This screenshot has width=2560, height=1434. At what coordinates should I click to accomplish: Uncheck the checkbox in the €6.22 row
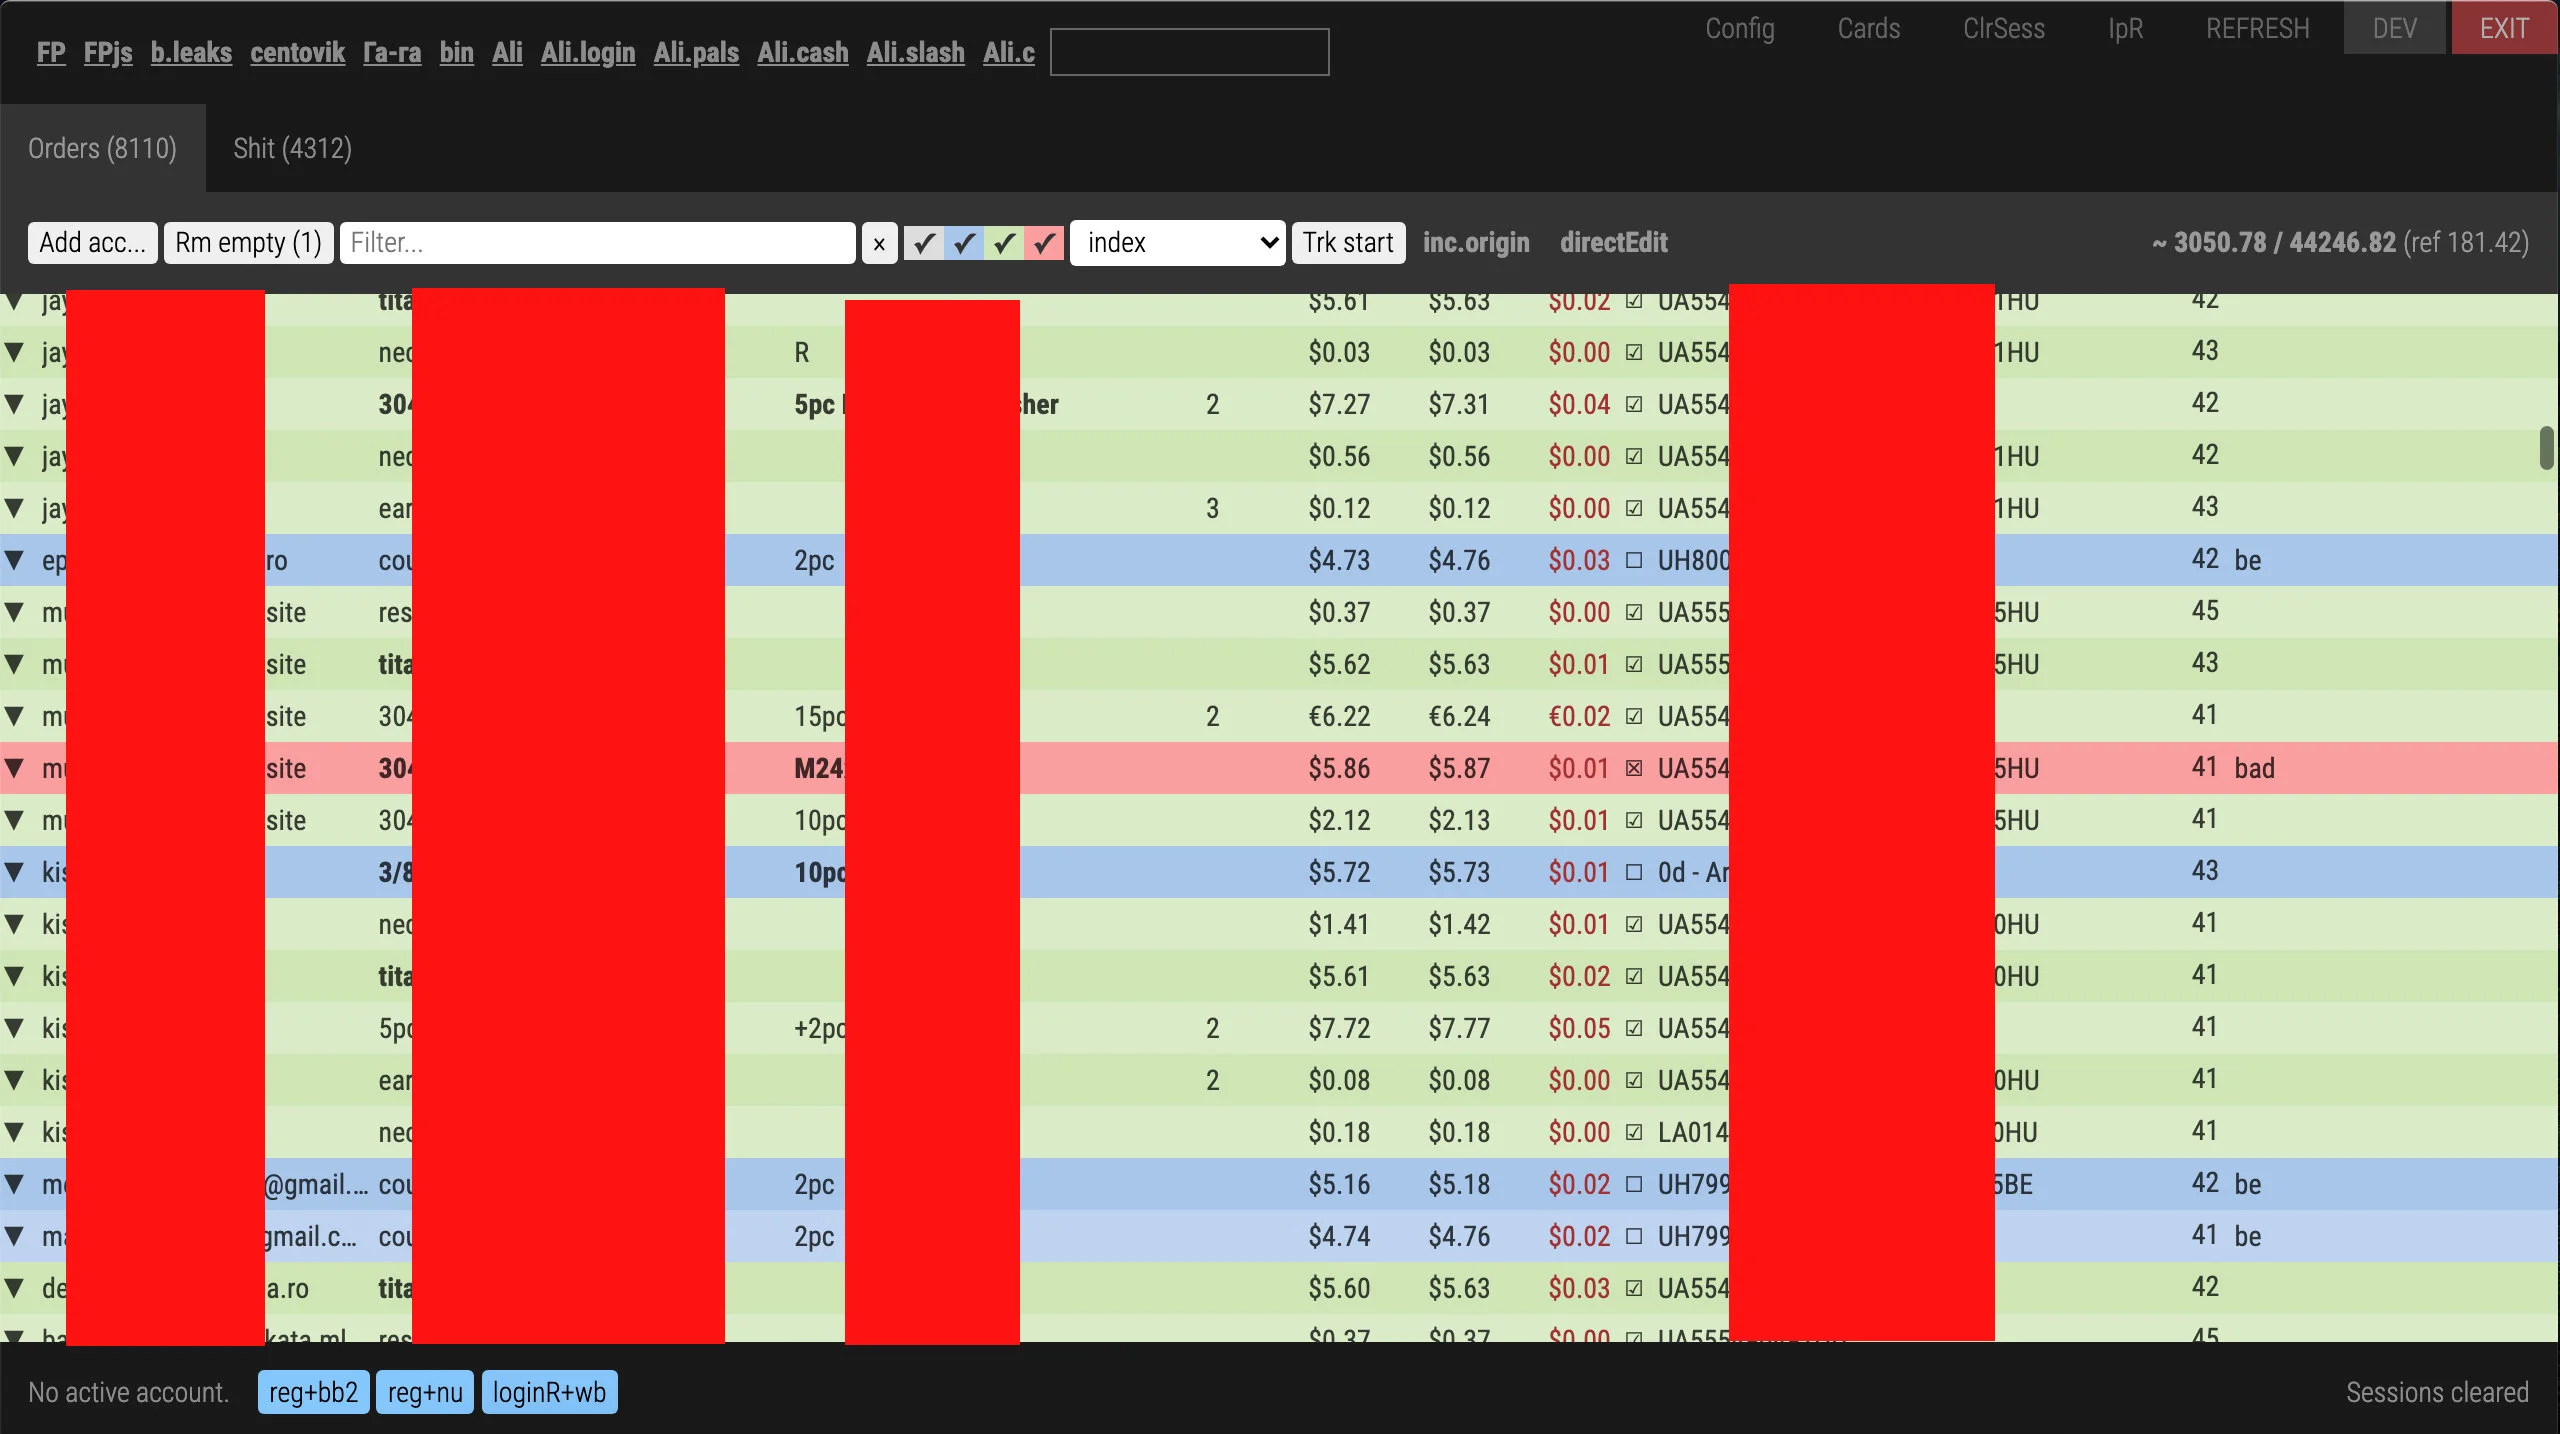click(x=1633, y=716)
